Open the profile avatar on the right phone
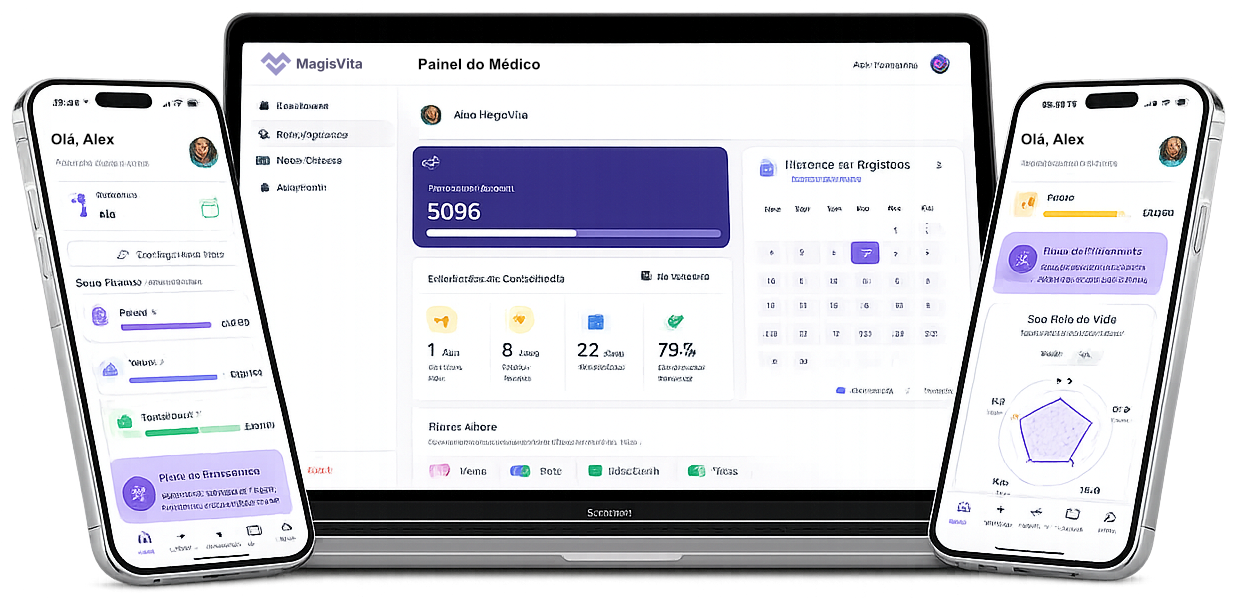1252x598 pixels. click(x=1173, y=152)
